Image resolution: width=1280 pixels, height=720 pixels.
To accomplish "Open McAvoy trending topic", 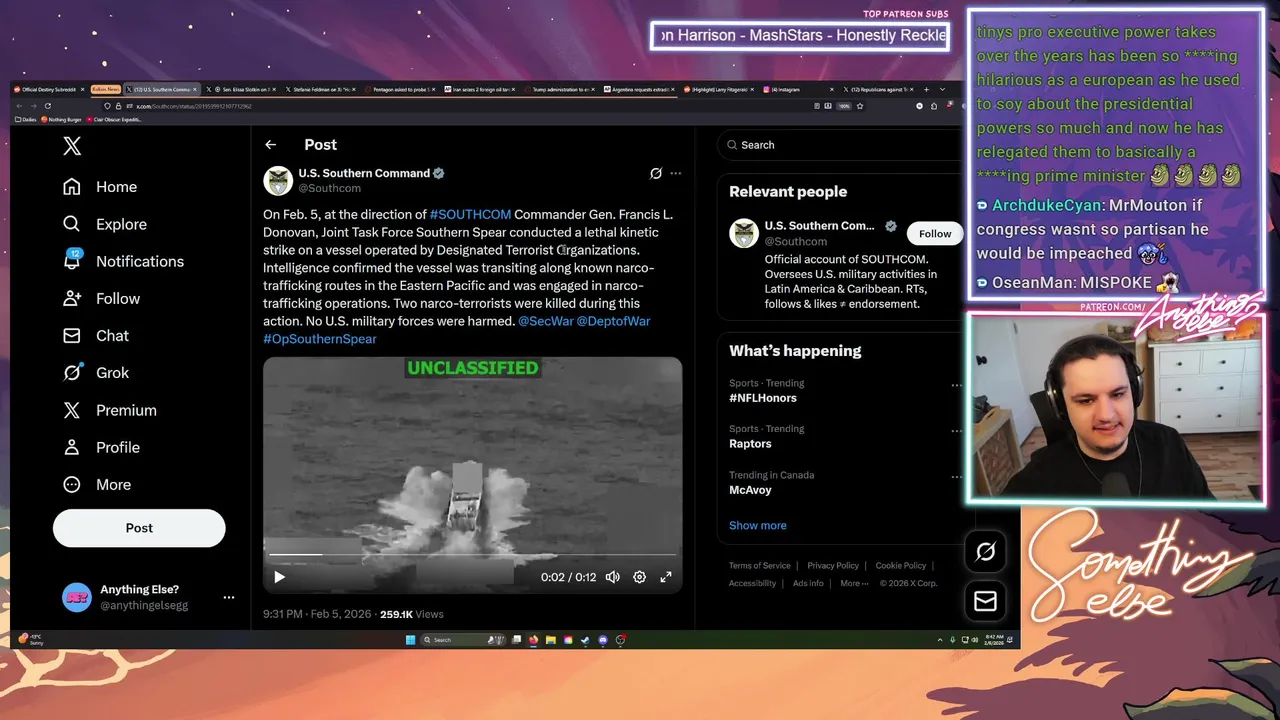I will [x=750, y=490].
